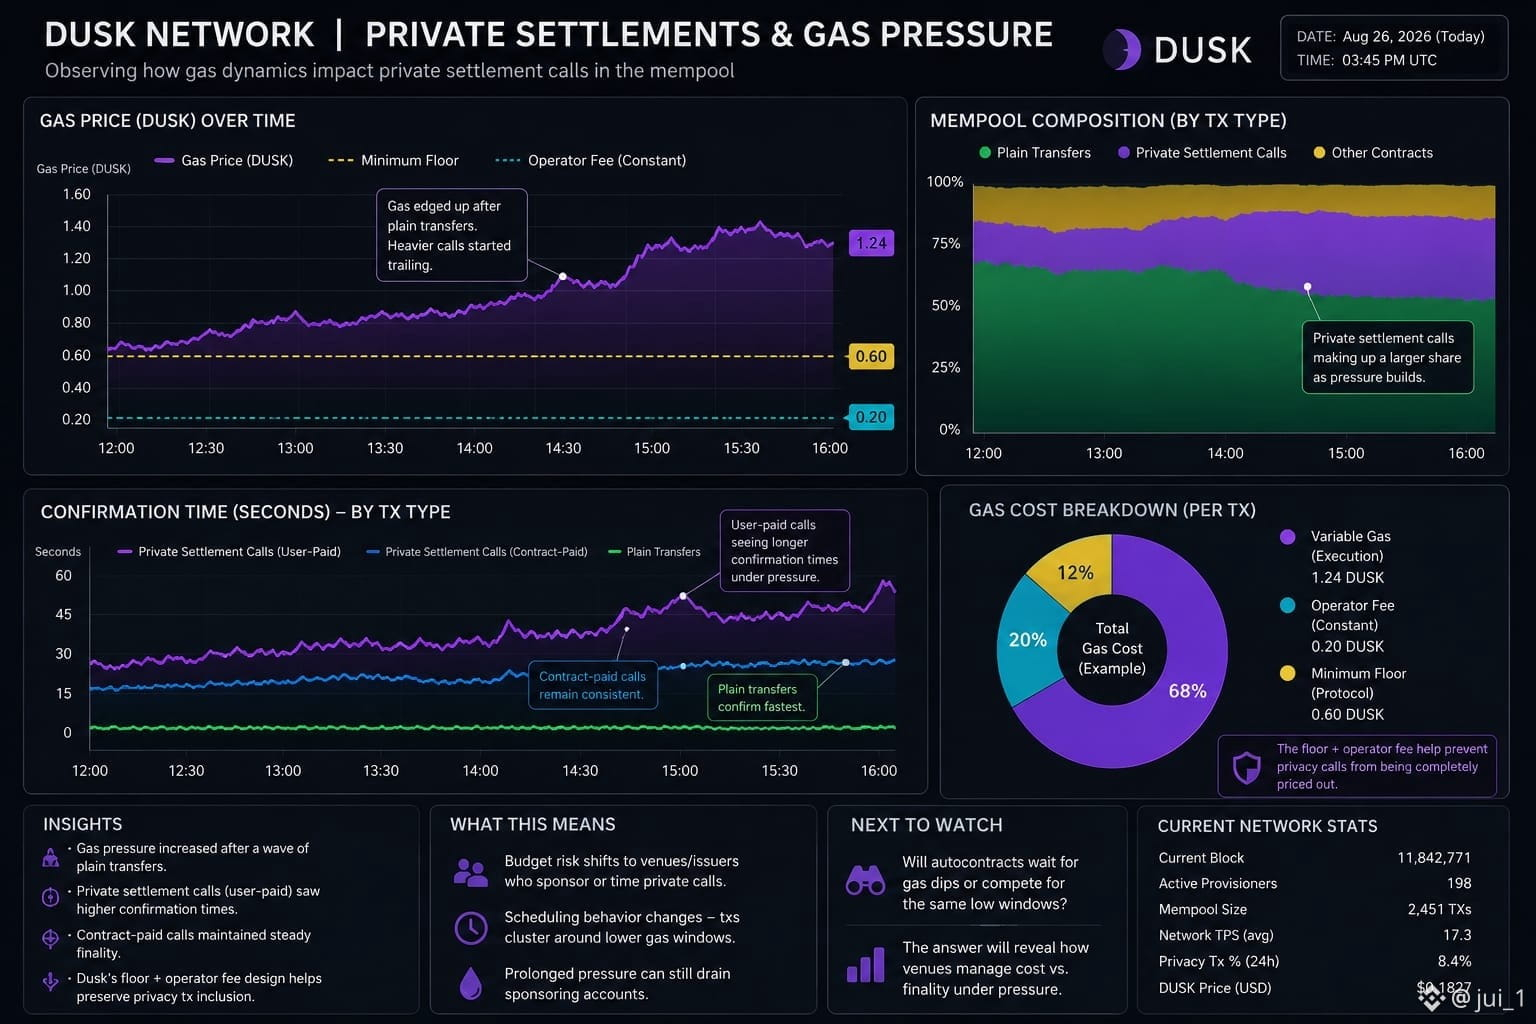
Task: Click the Mempool Size value '2,451 TXs'
Action: (1440, 910)
